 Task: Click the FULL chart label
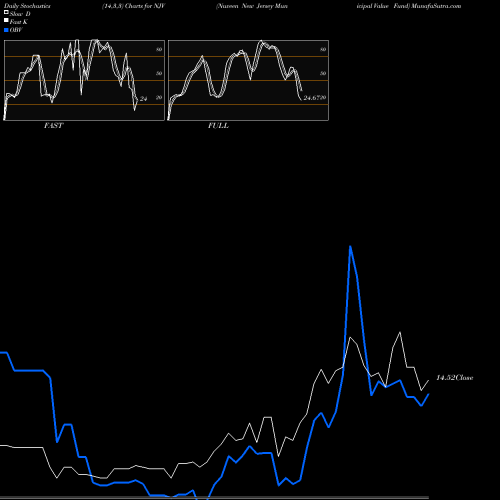tap(218, 126)
